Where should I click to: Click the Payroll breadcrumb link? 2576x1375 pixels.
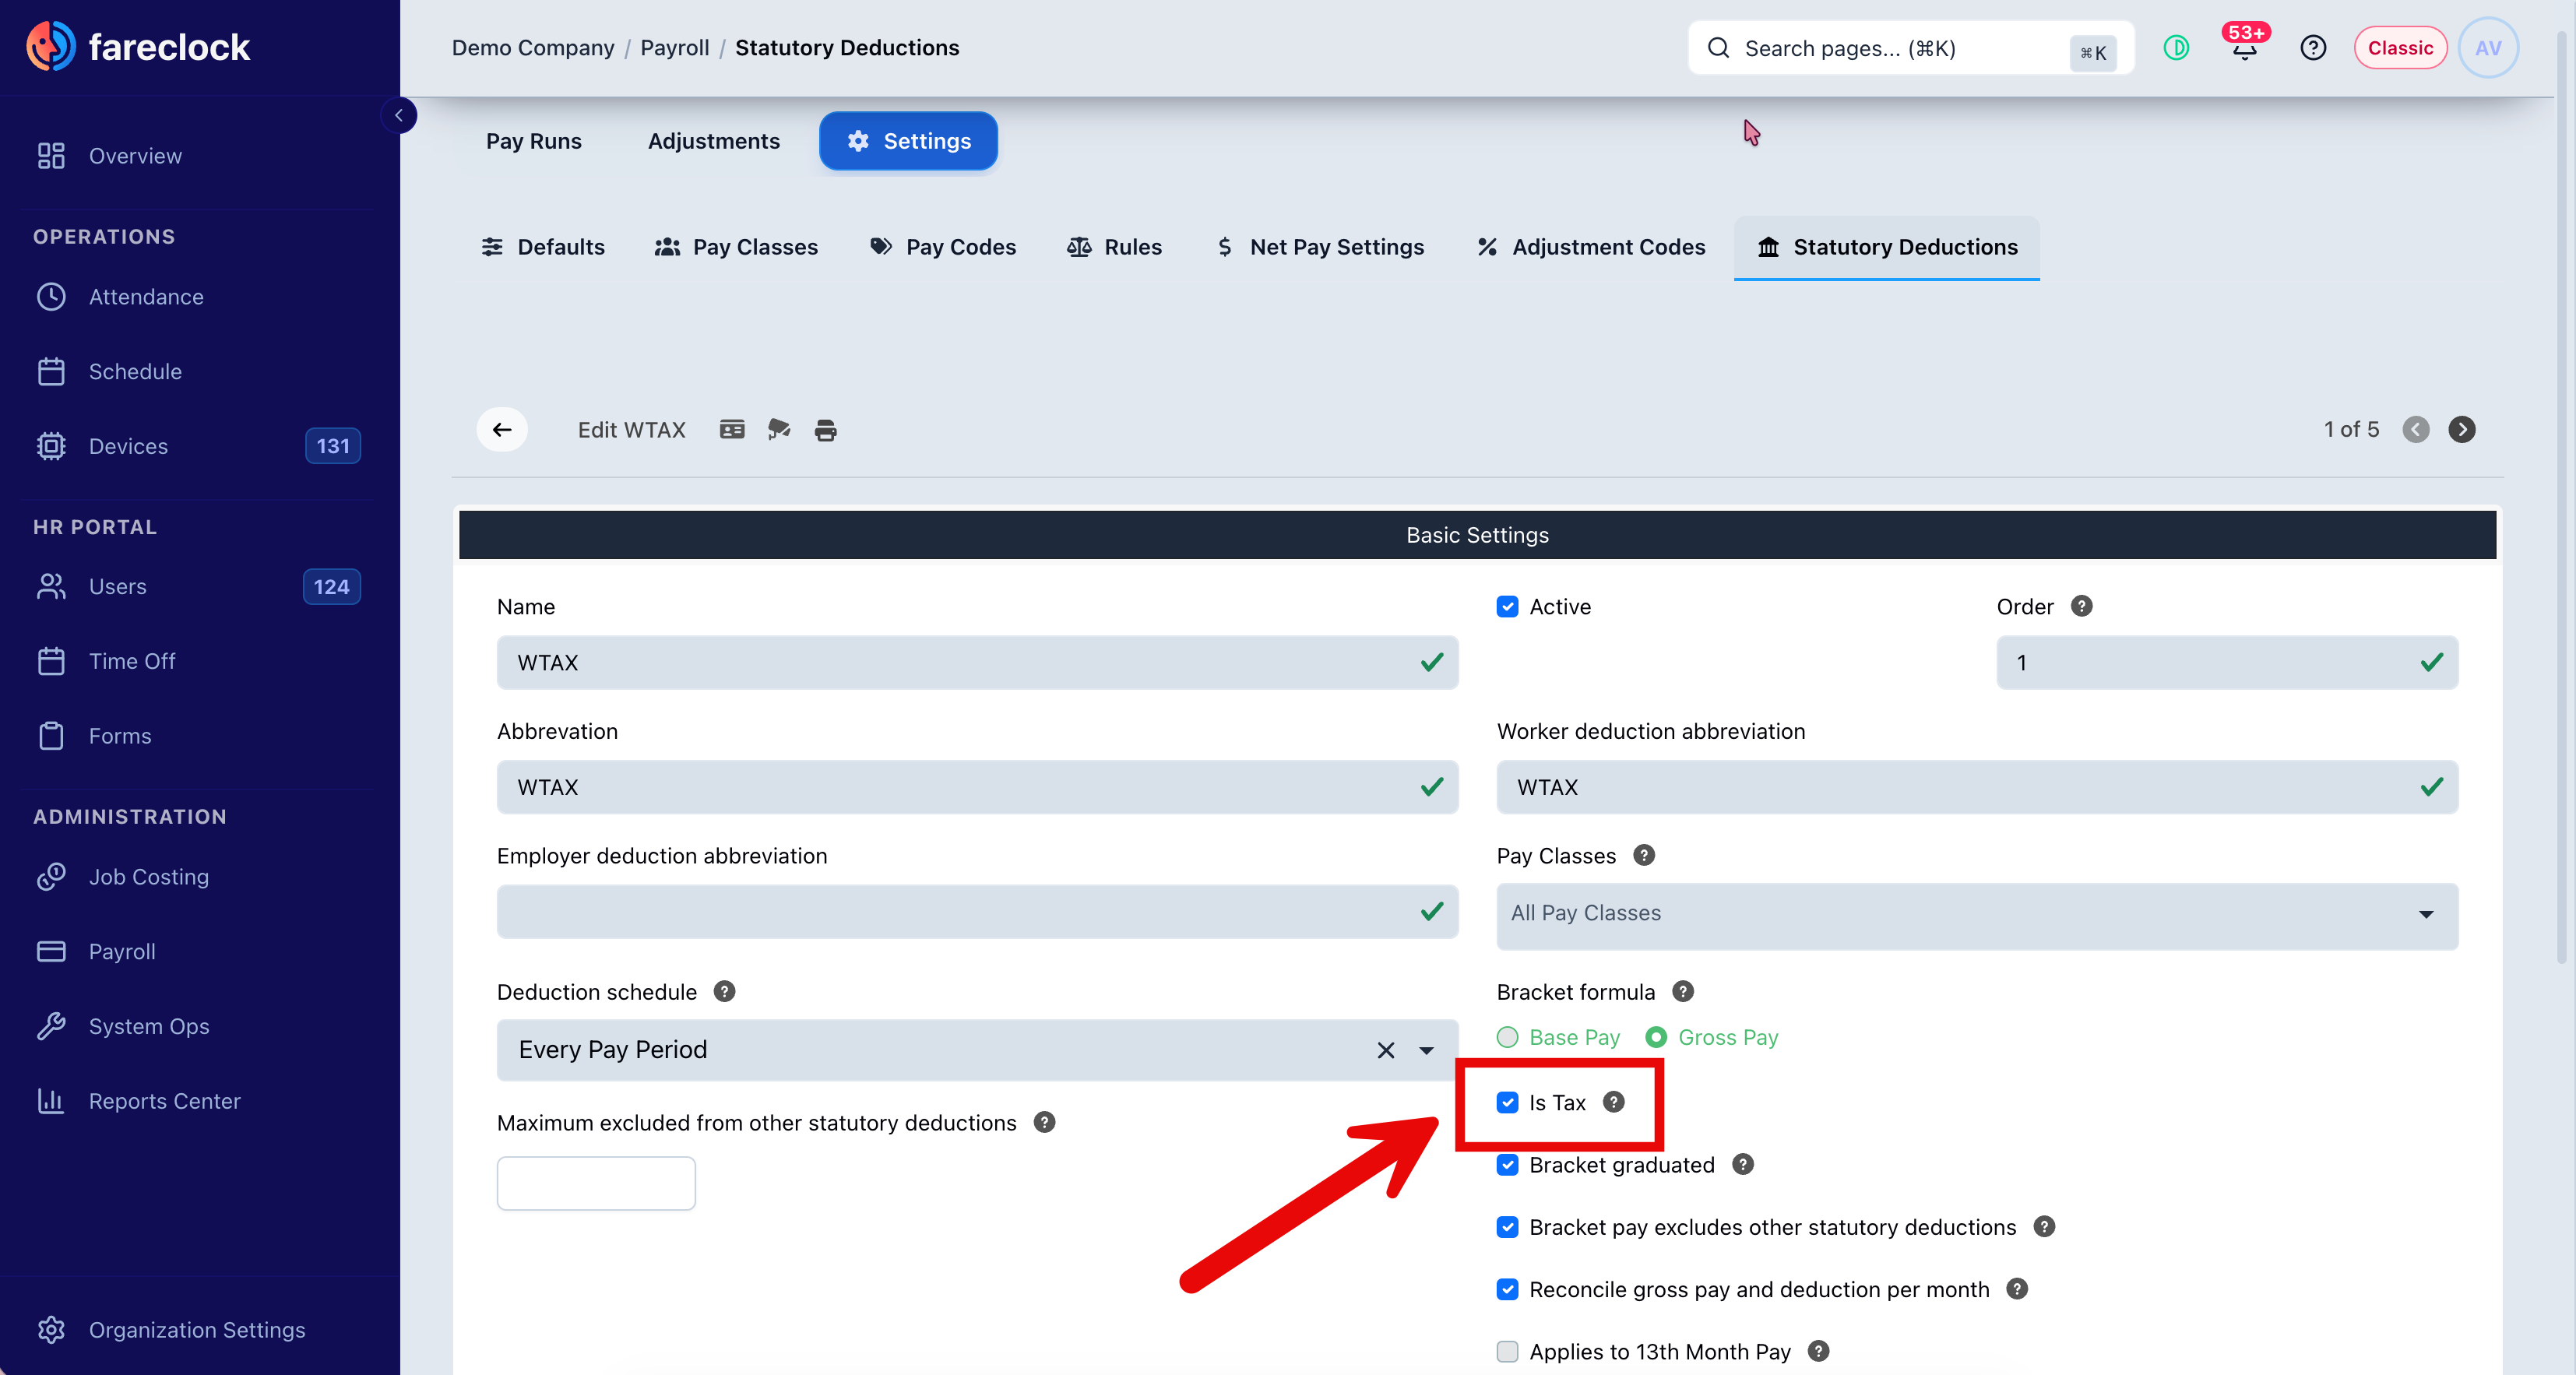674,48
